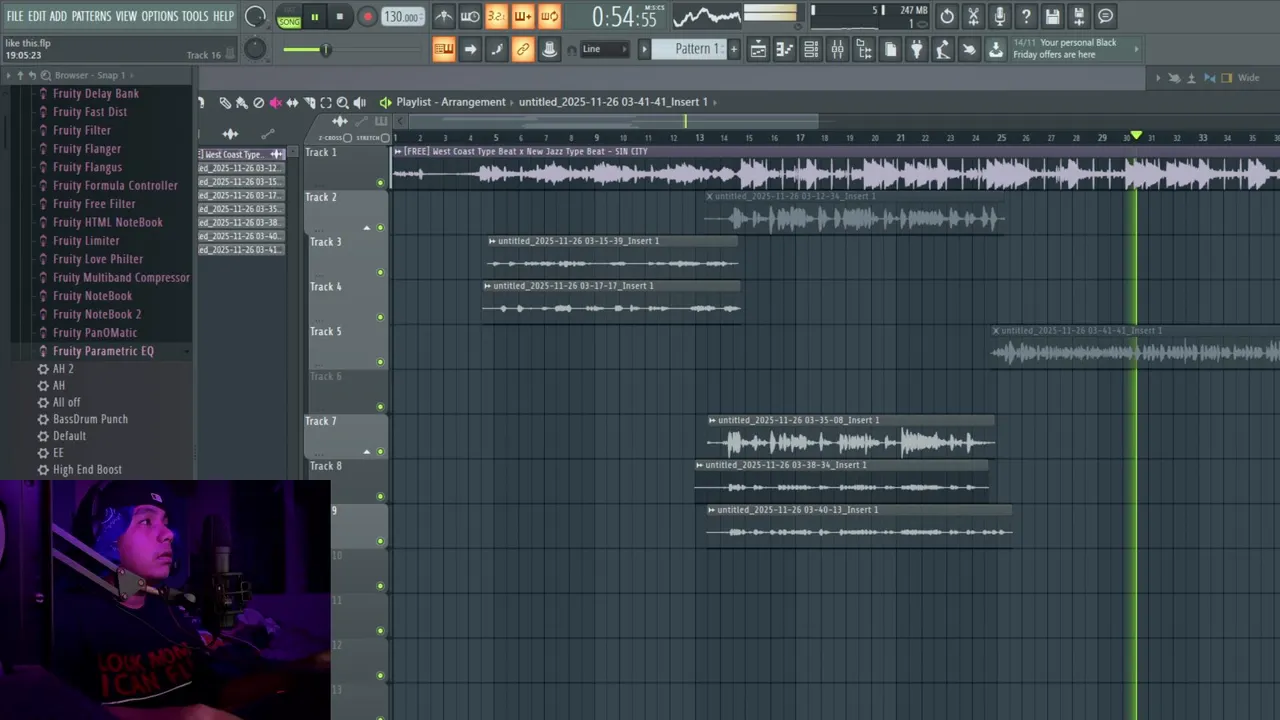Add a new pattern with plus button
Image resolution: width=1280 pixels, height=720 pixels.
pos(733,49)
